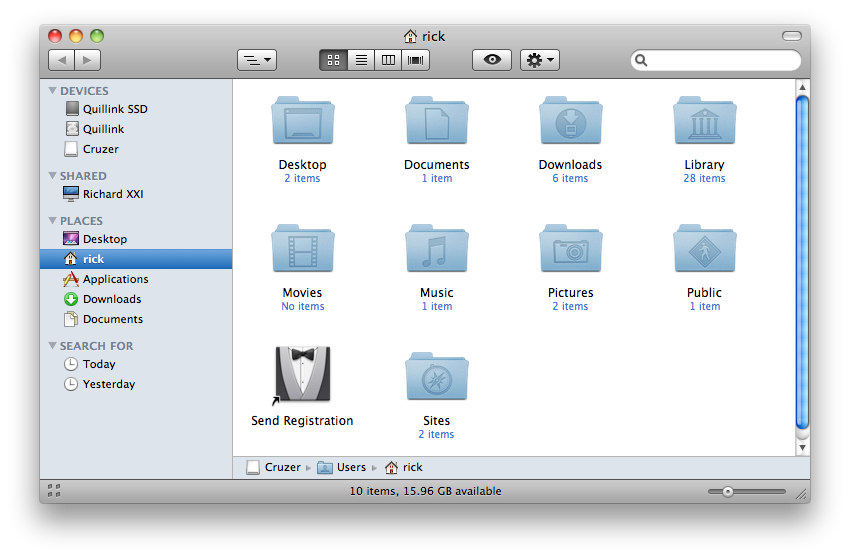Search for files from Today
This screenshot has width=850, height=558.
click(x=136, y=364)
